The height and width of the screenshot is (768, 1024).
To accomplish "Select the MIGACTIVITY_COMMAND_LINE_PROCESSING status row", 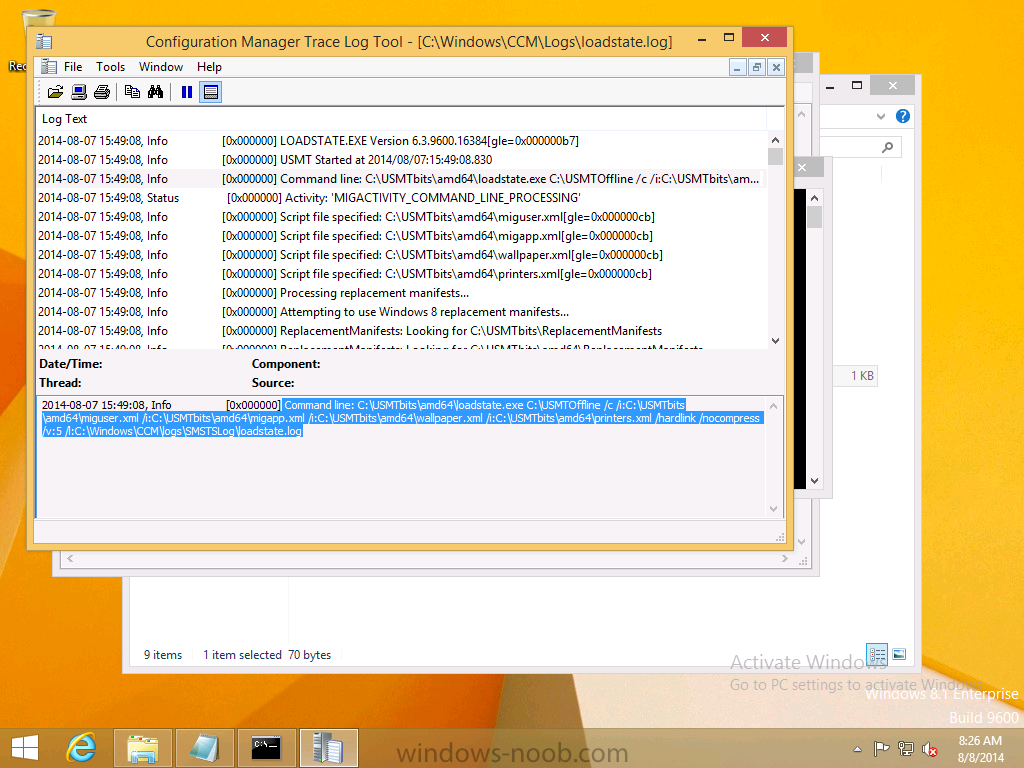I will pos(401,198).
